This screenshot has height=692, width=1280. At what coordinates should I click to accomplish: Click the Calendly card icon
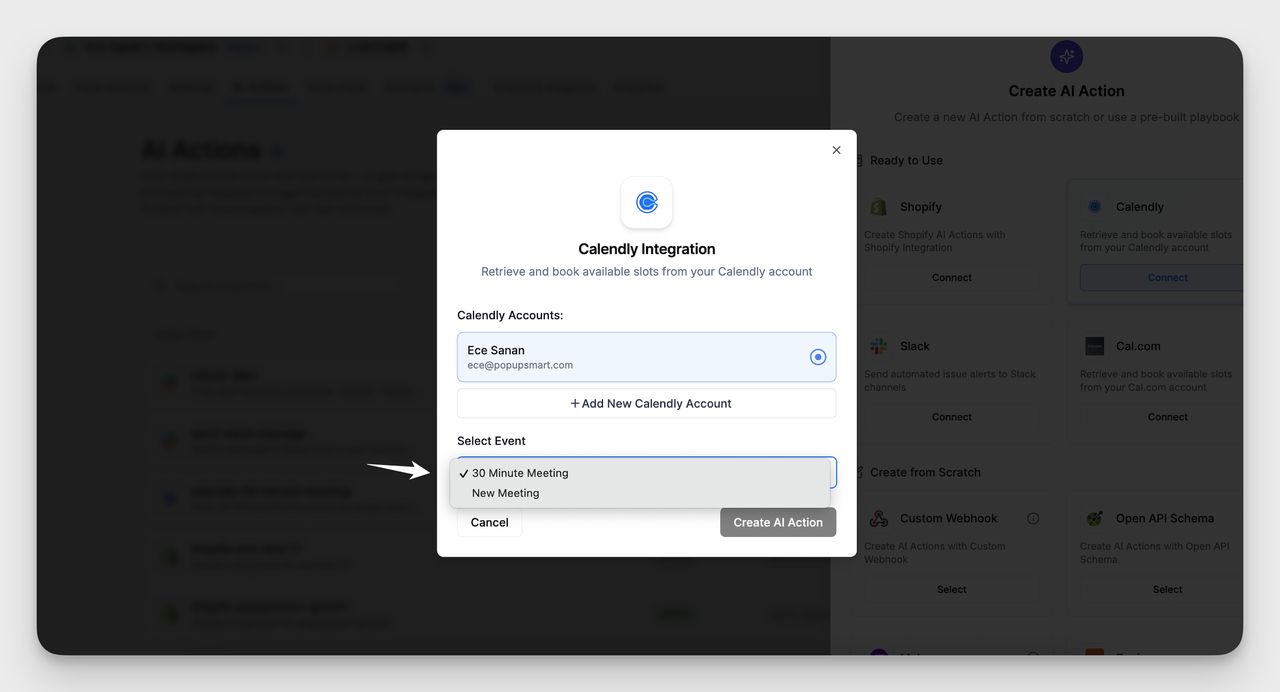[x=1094, y=207]
